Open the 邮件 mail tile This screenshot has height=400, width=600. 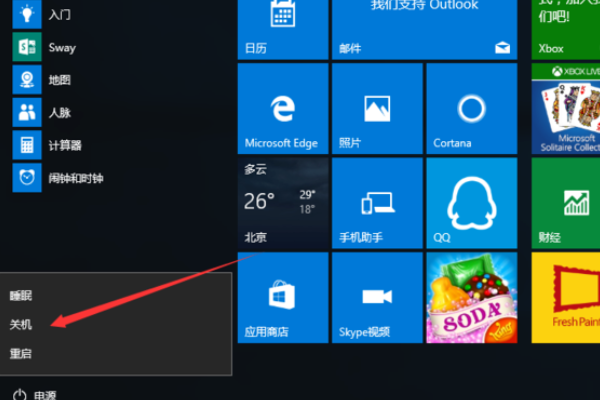point(425,29)
